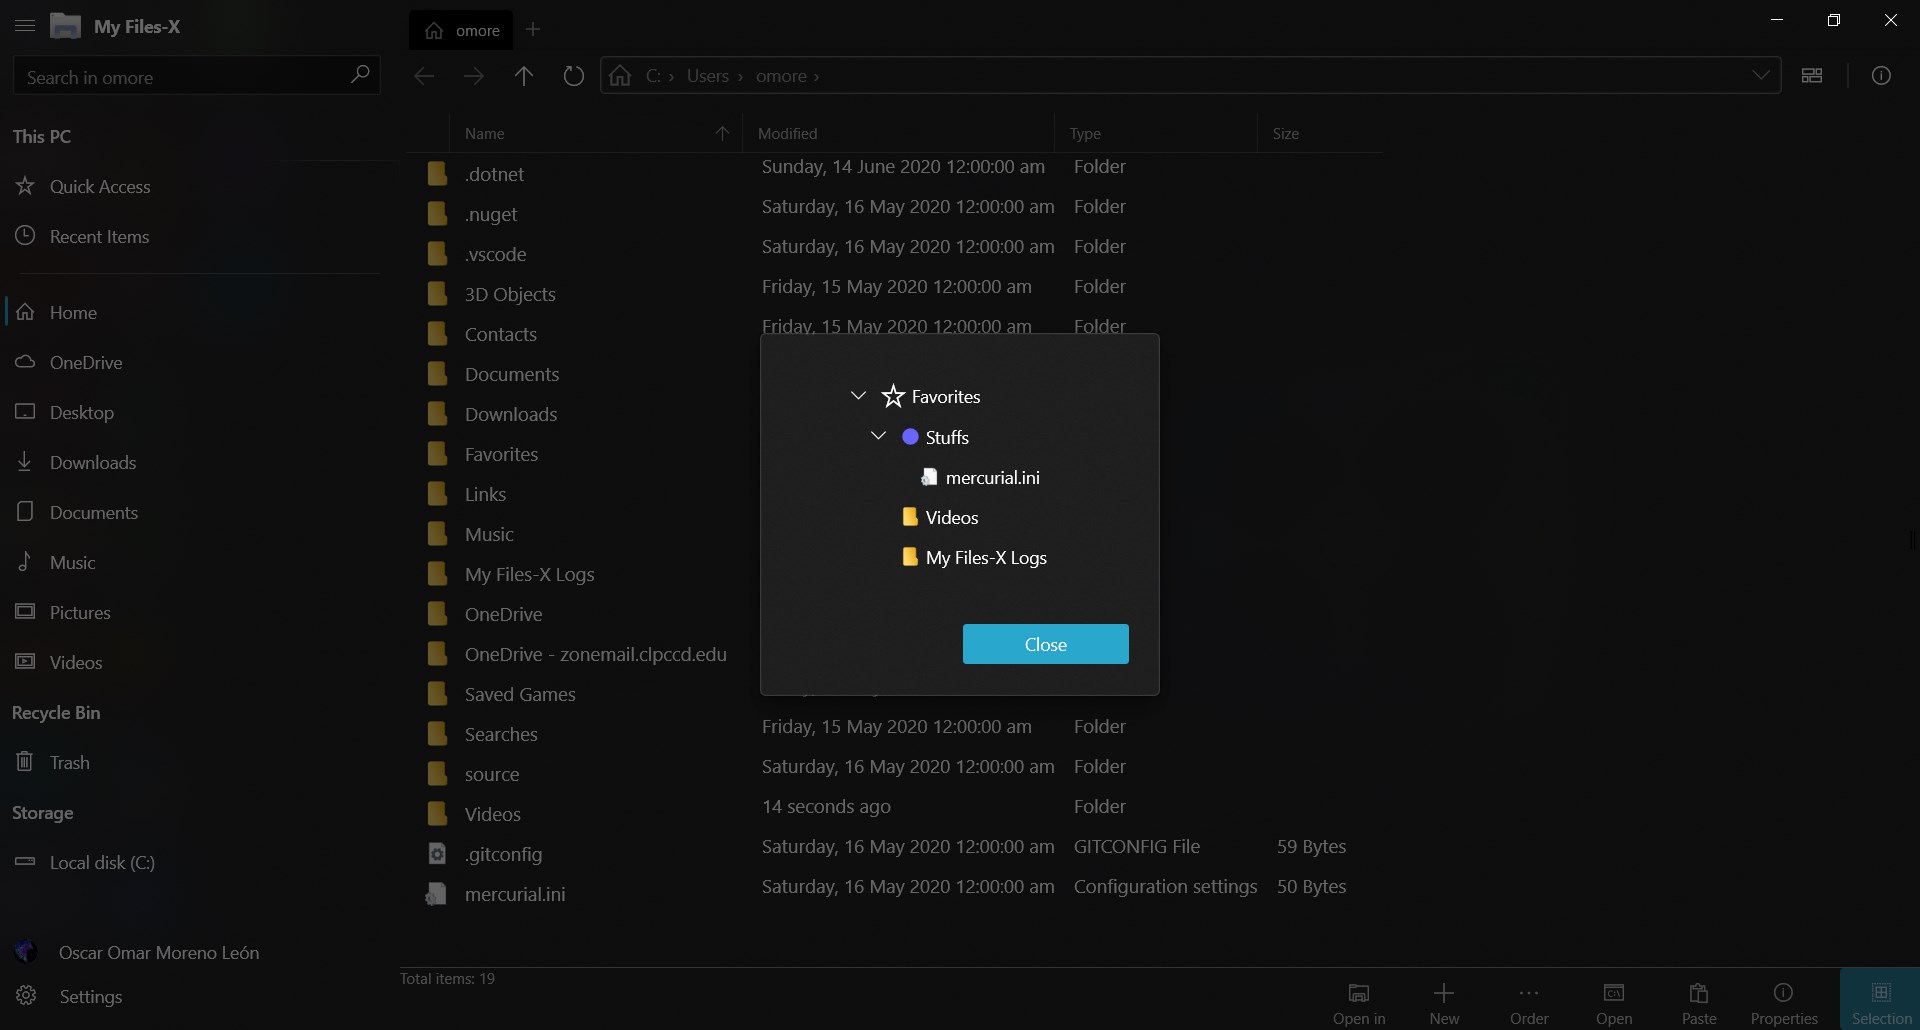Click the Paste icon in bottom toolbar
The image size is (1920, 1030).
point(1699,1000)
